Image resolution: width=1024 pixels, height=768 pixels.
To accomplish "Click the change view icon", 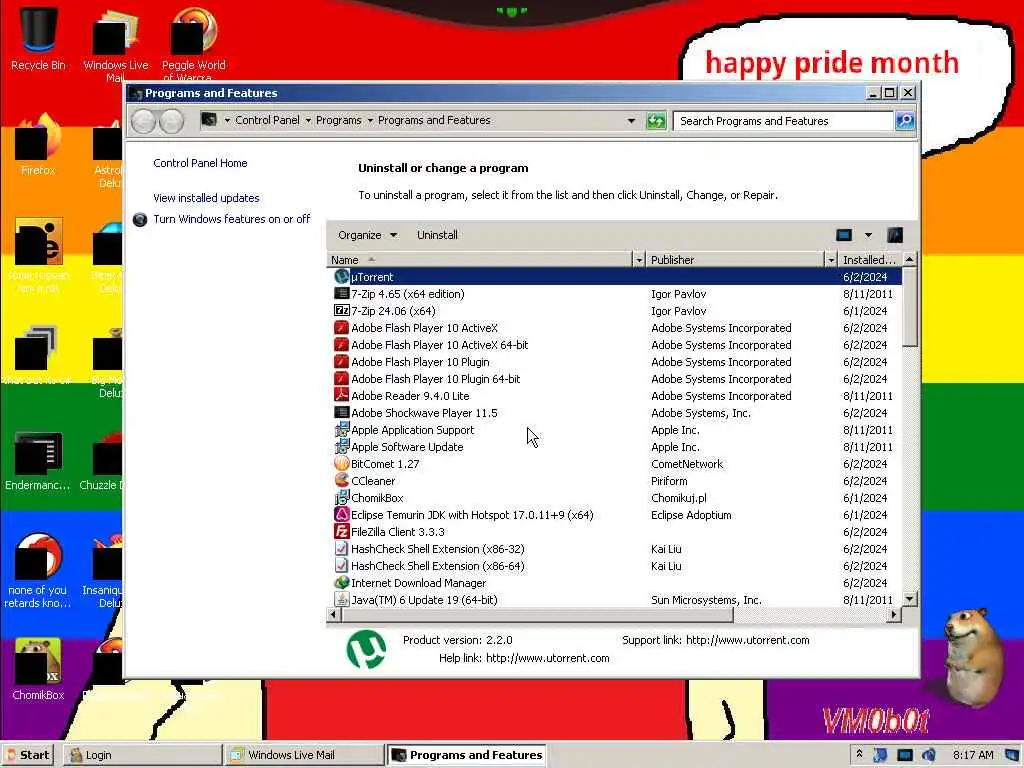I will pyautogui.click(x=844, y=235).
